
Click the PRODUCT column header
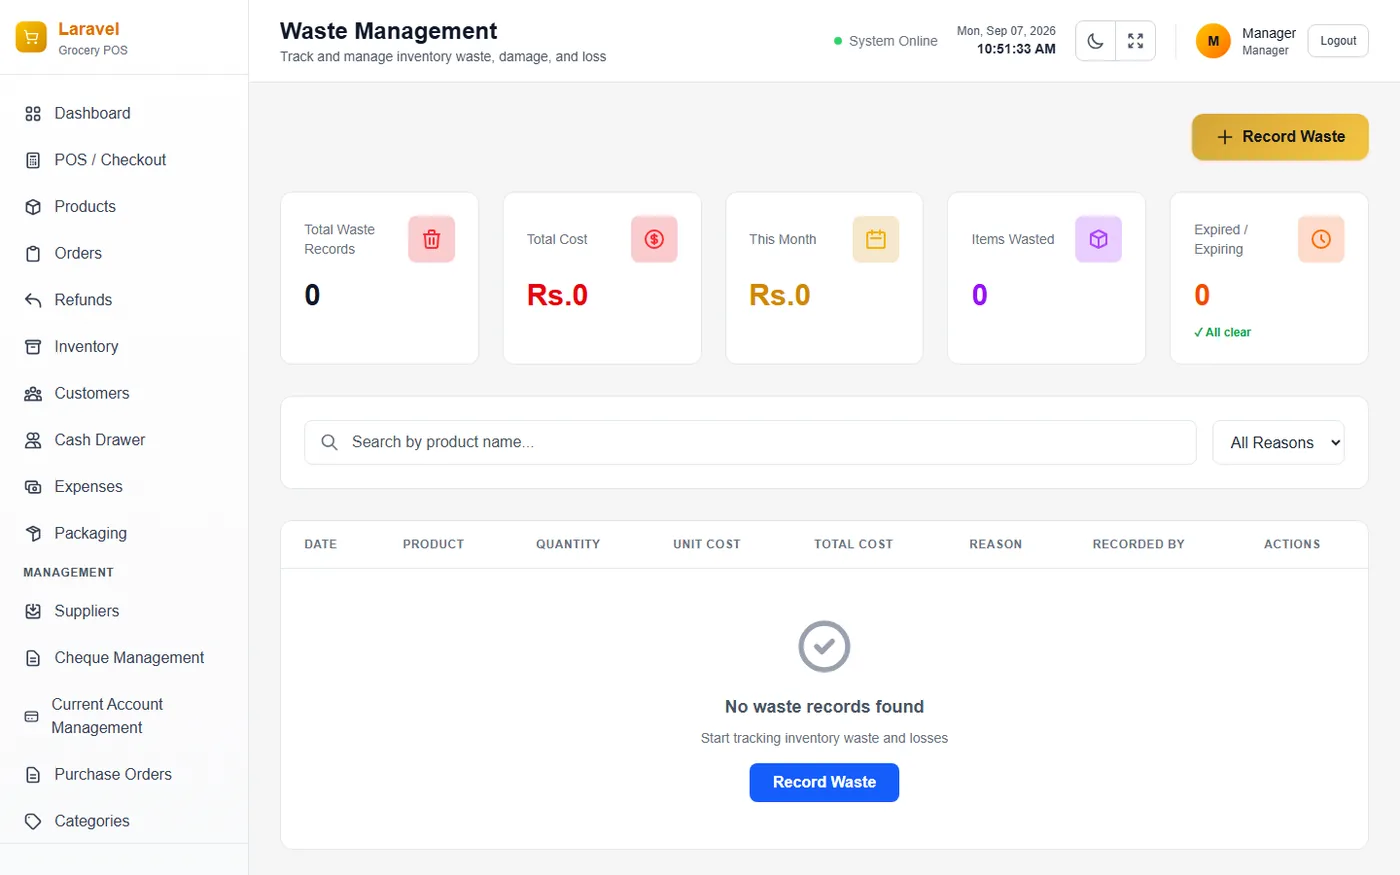coord(433,545)
